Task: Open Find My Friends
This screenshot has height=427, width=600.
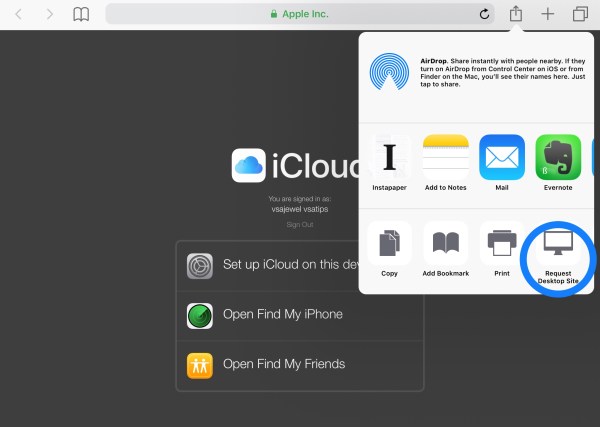Action: 300,364
